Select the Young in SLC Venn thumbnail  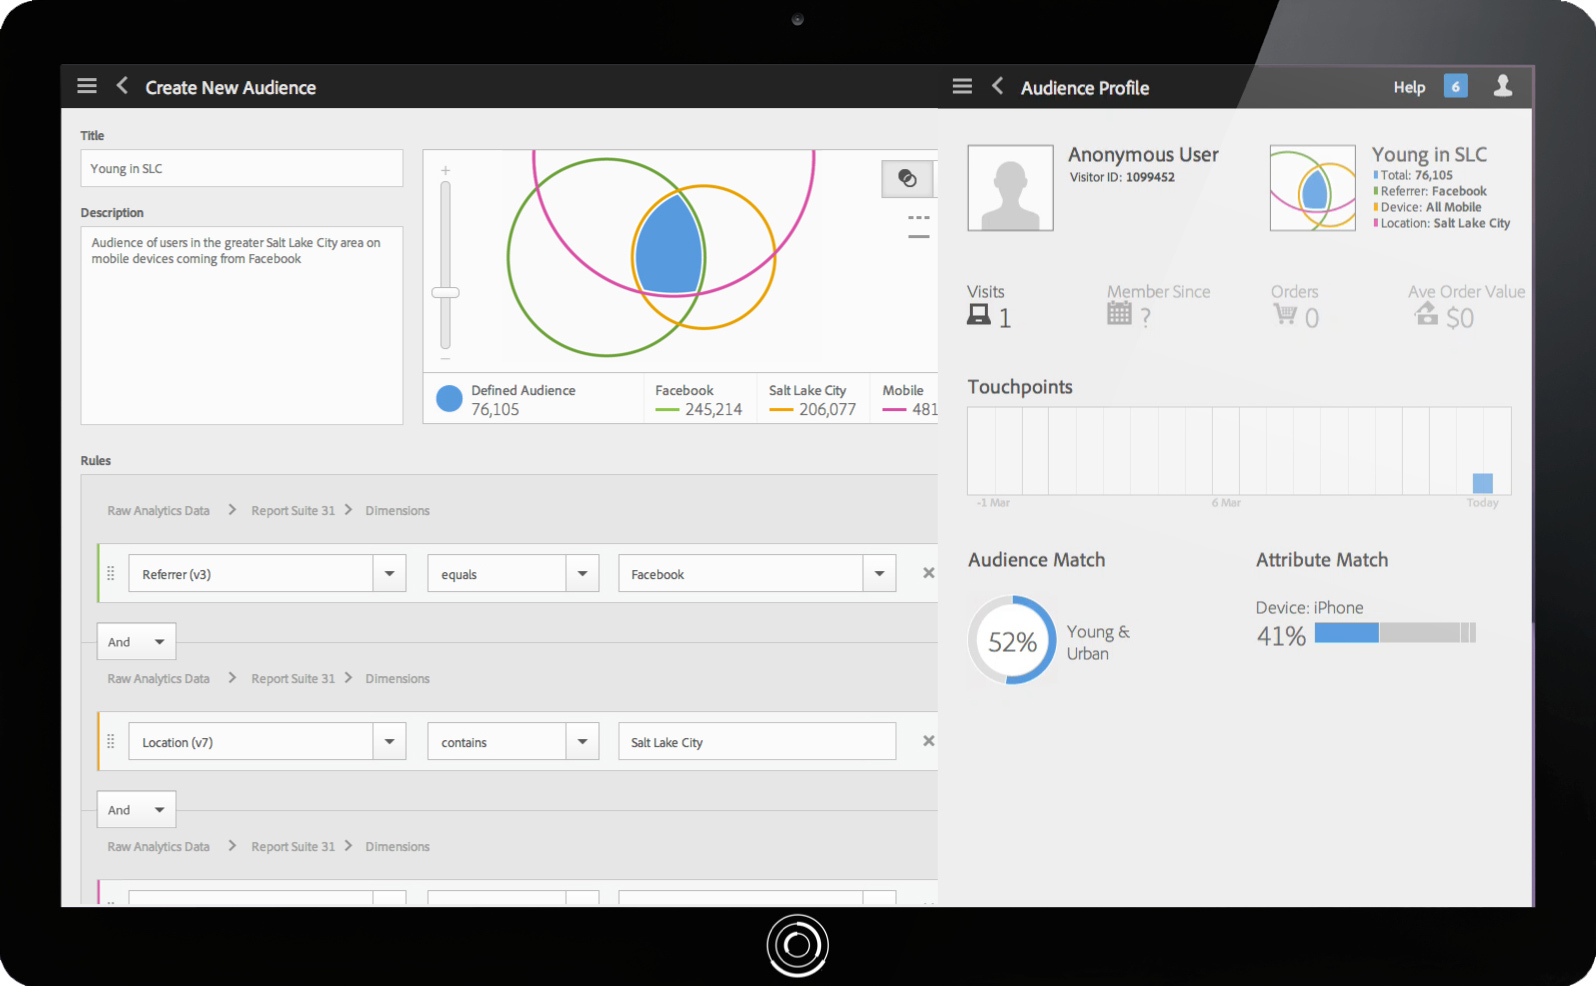[x=1312, y=189]
